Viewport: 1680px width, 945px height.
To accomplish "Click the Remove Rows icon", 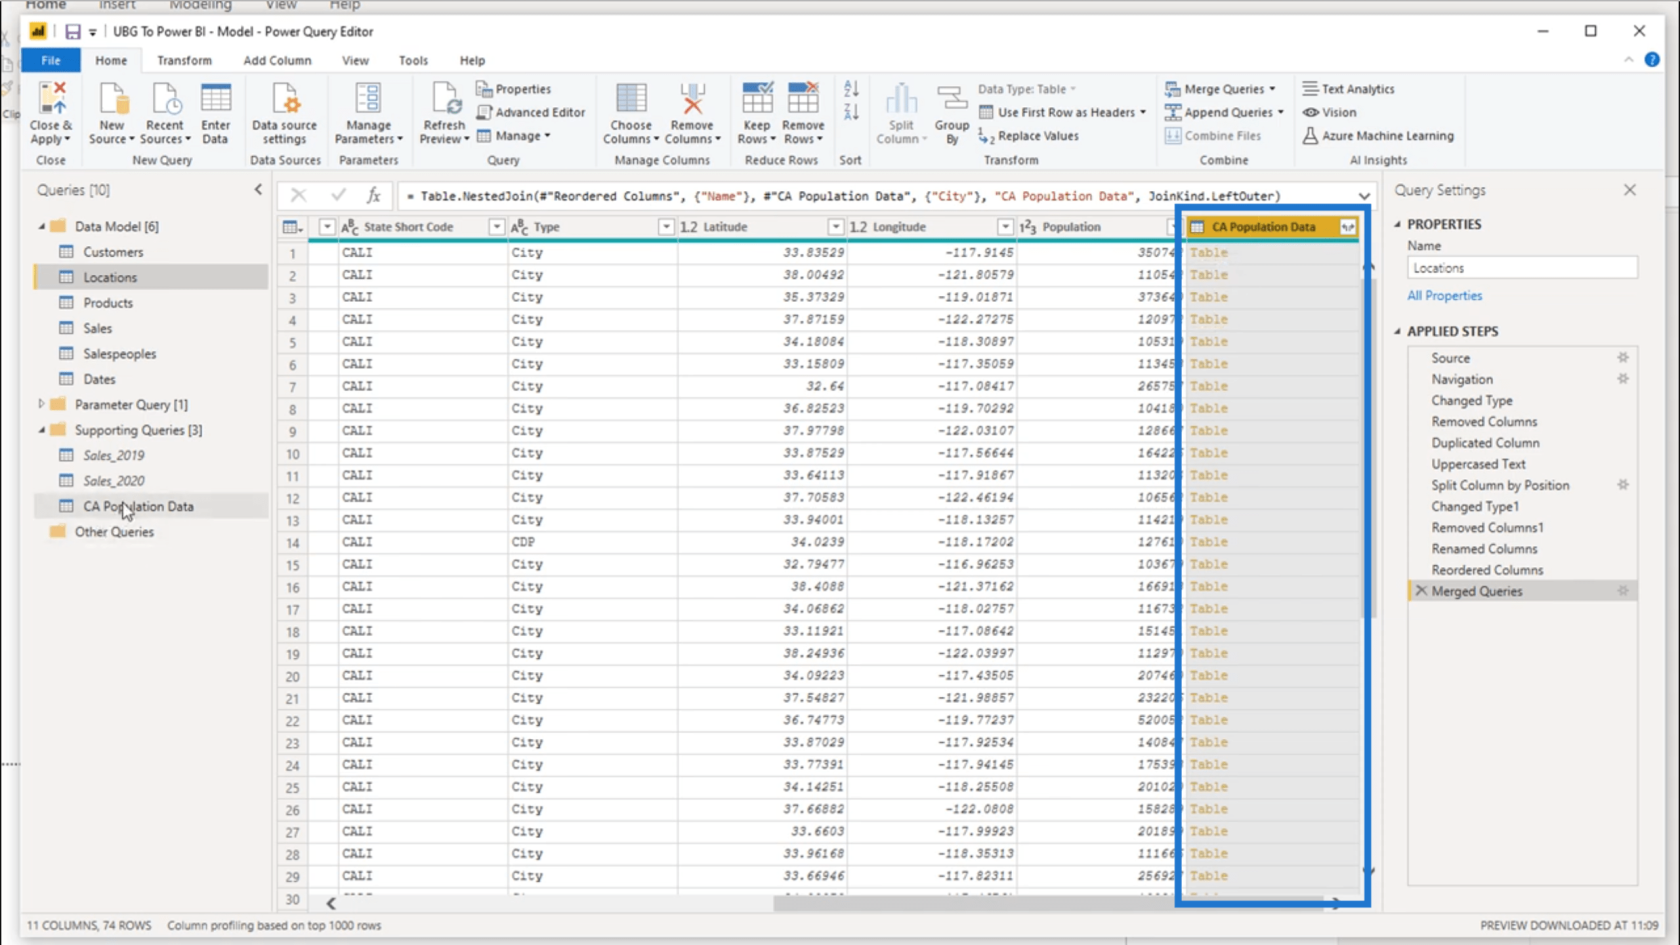I will [x=803, y=100].
